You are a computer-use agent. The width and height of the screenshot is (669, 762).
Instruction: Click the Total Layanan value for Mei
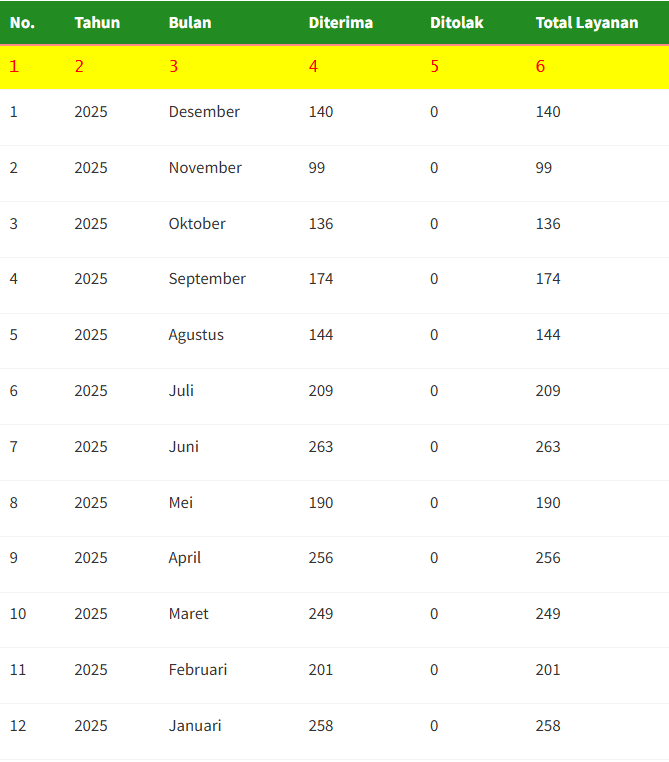(x=548, y=503)
